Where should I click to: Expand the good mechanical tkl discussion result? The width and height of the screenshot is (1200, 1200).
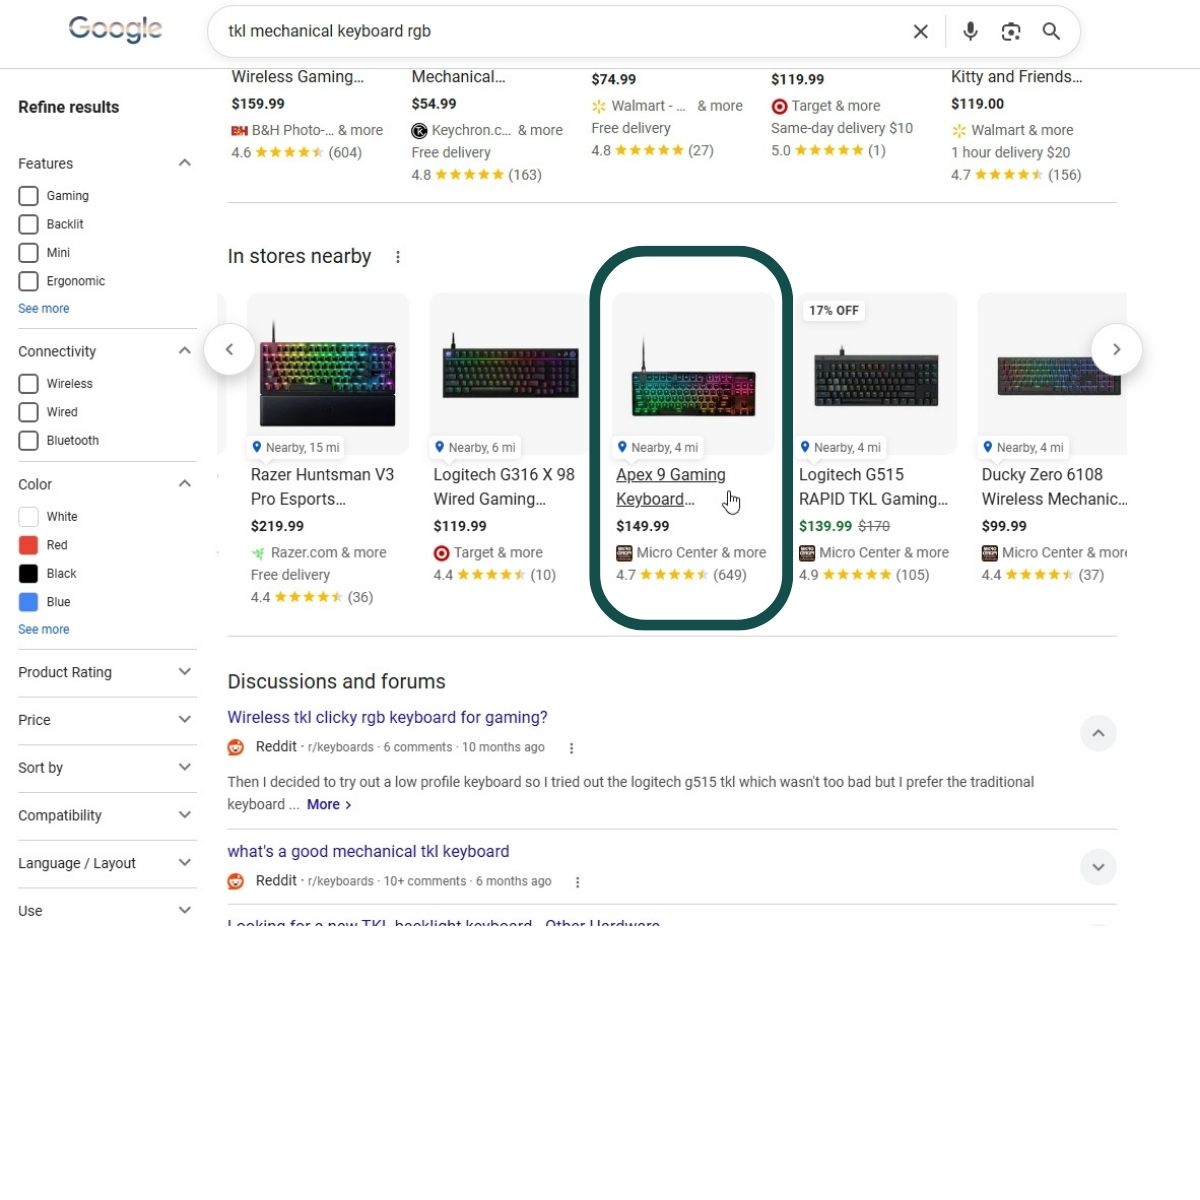pos(1098,867)
